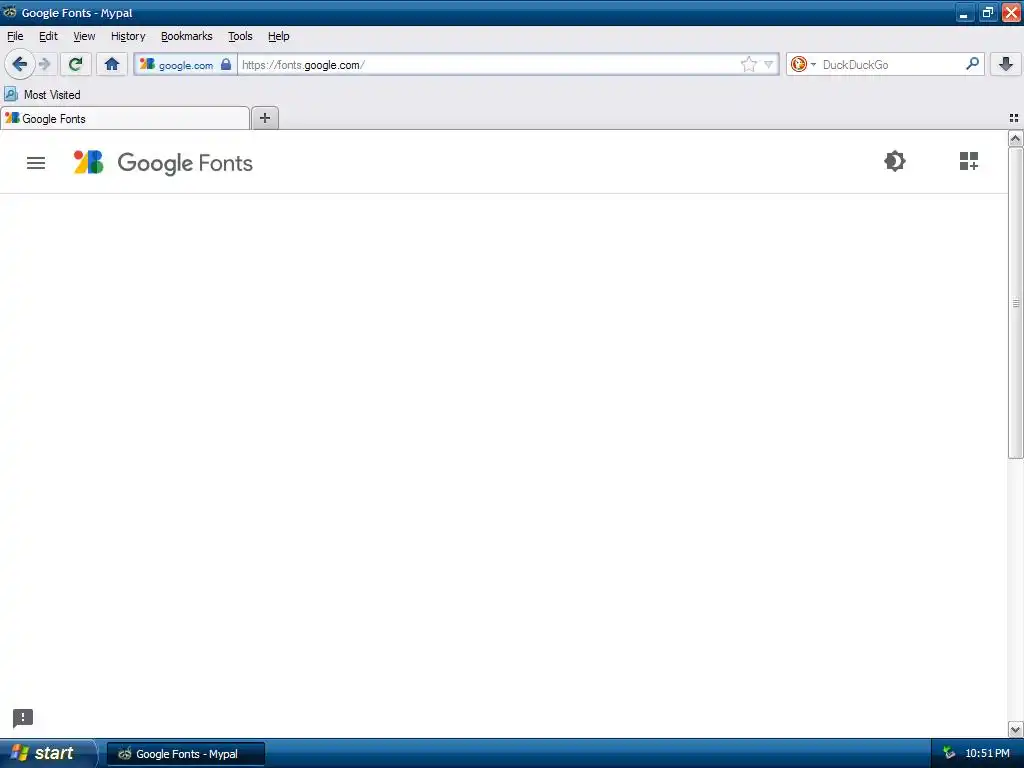Viewport: 1024px width, 768px height.
Task: Open the View menu
Action: tap(84, 36)
